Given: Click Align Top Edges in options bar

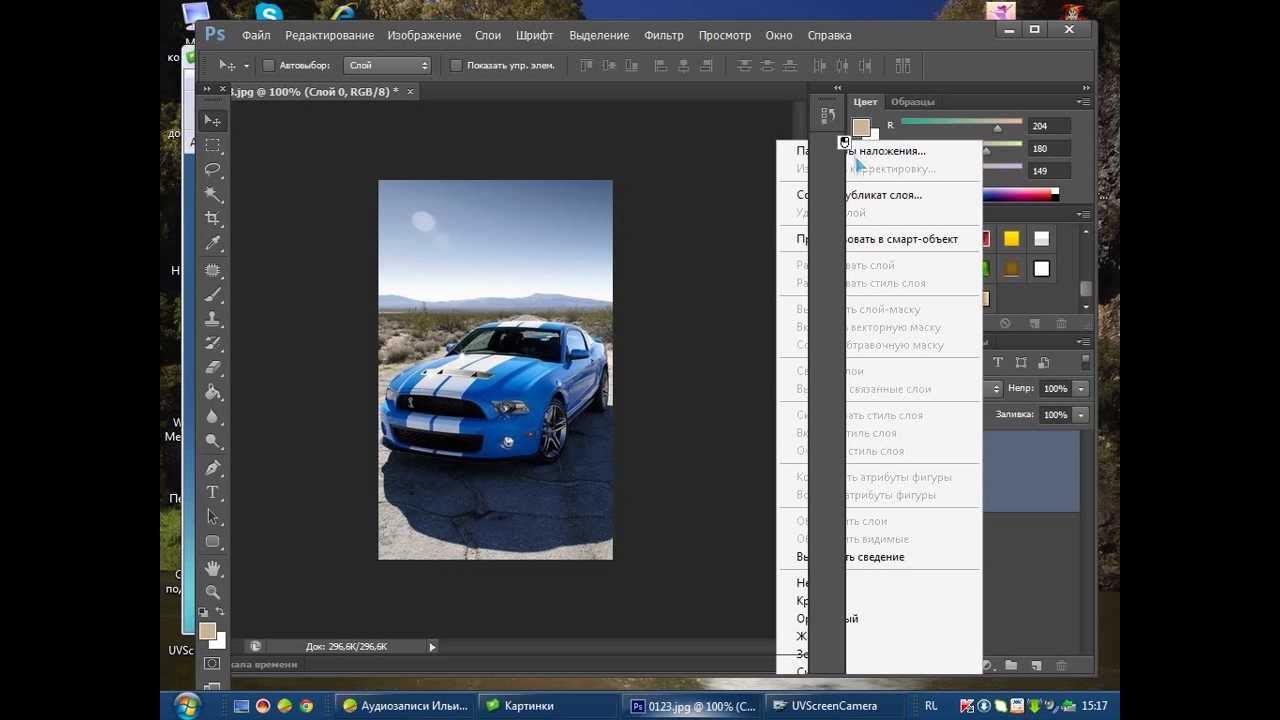Looking at the screenshot, I should click(586, 65).
